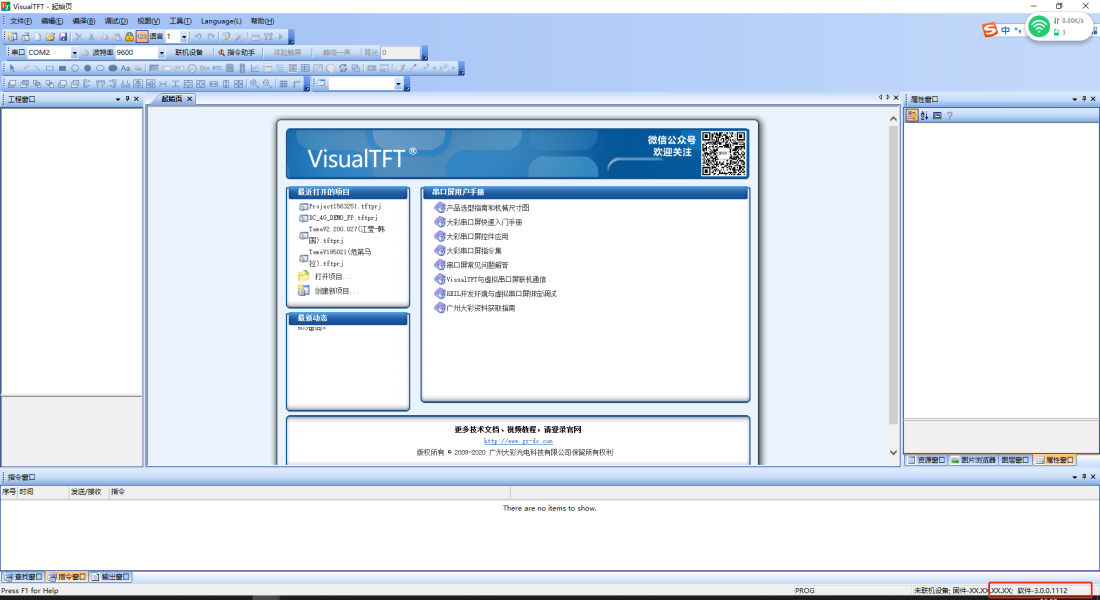Click the Save project icon in toolbar
This screenshot has width=1100, height=600.
[63, 37]
